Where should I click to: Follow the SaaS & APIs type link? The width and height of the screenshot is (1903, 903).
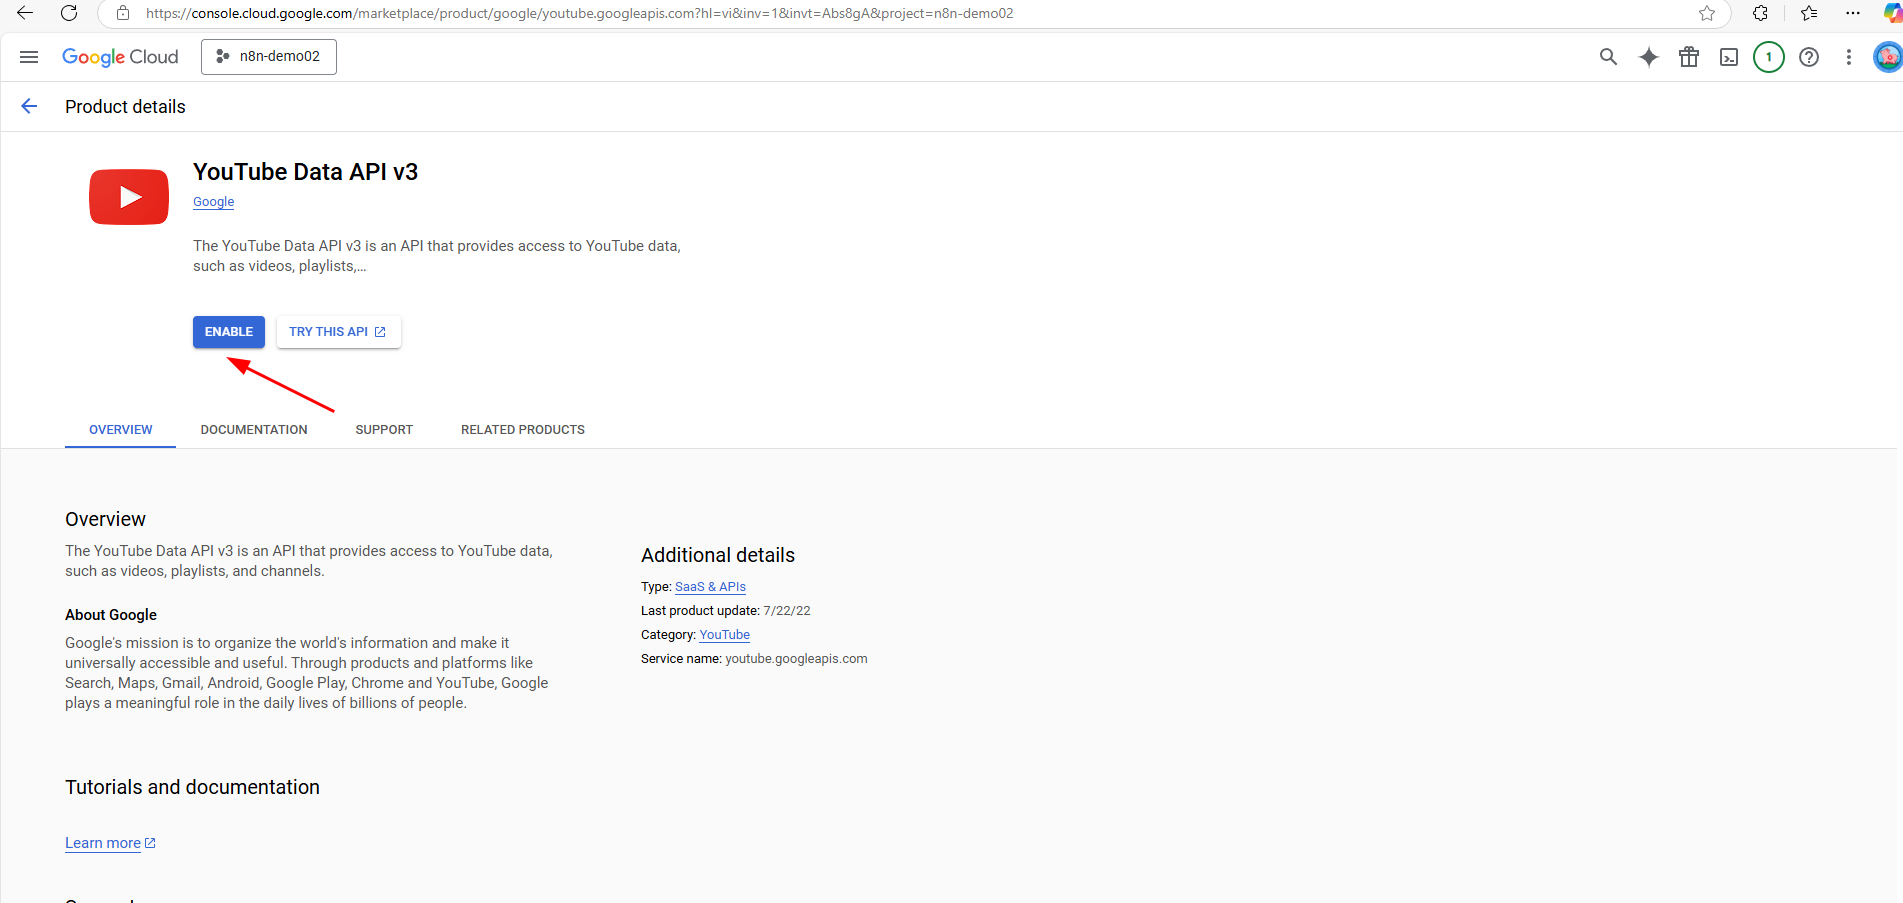pos(710,587)
